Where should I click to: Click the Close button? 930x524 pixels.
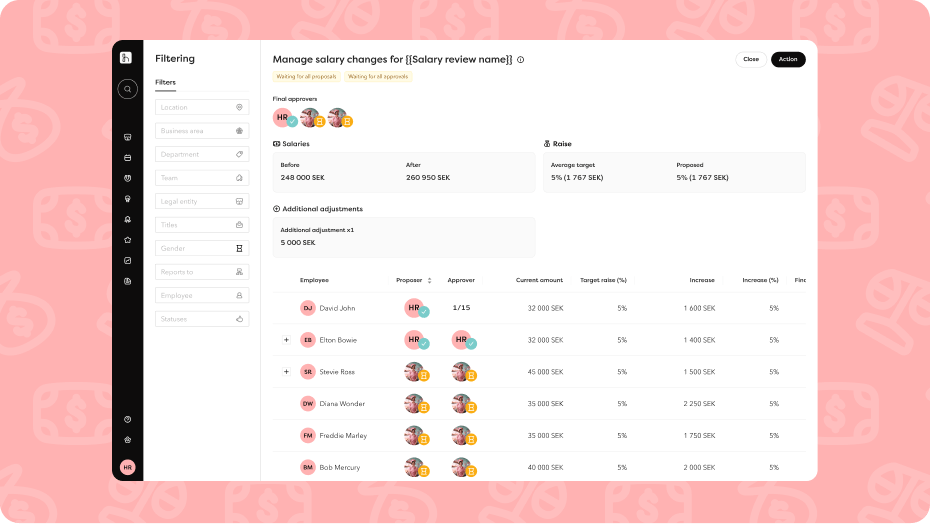coord(751,59)
